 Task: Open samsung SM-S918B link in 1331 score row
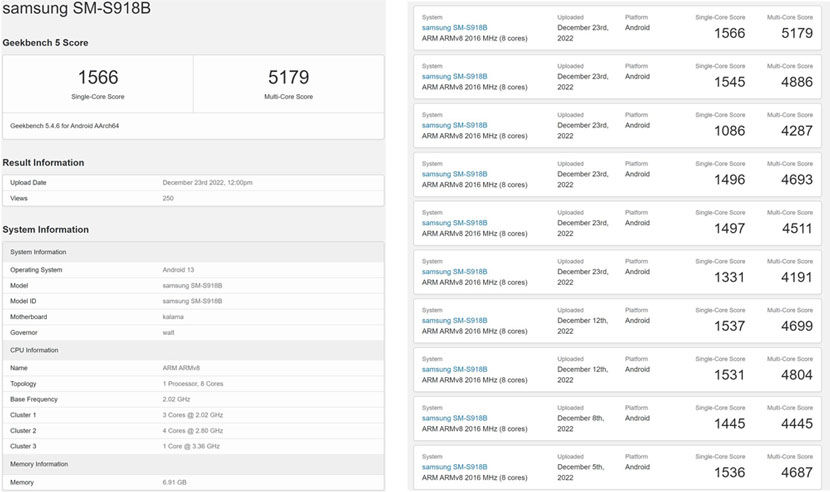(454, 271)
